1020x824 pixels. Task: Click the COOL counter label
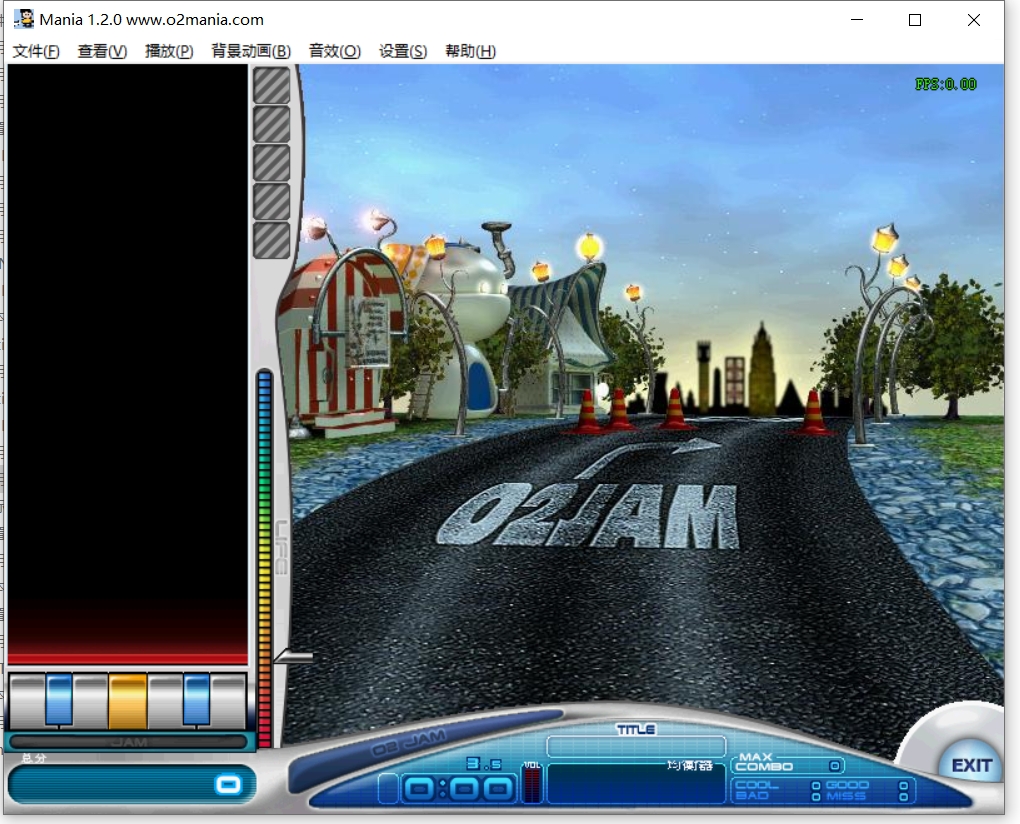click(756, 785)
